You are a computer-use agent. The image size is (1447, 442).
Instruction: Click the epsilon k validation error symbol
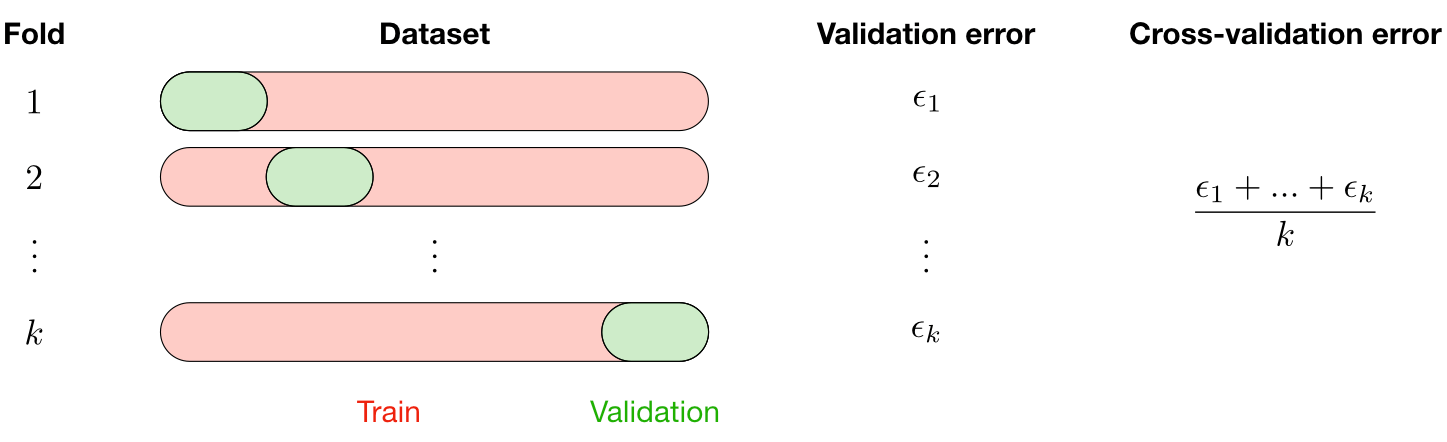click(925, 332)
